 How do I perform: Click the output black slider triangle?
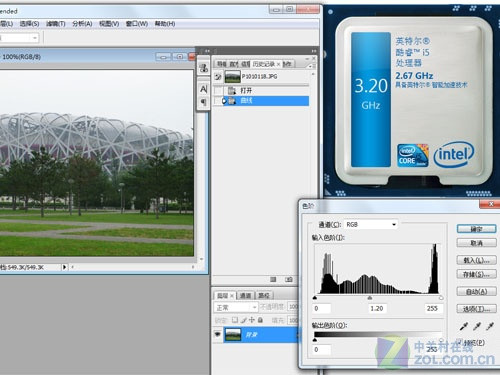pyautogui.click(x=315, y=340)
